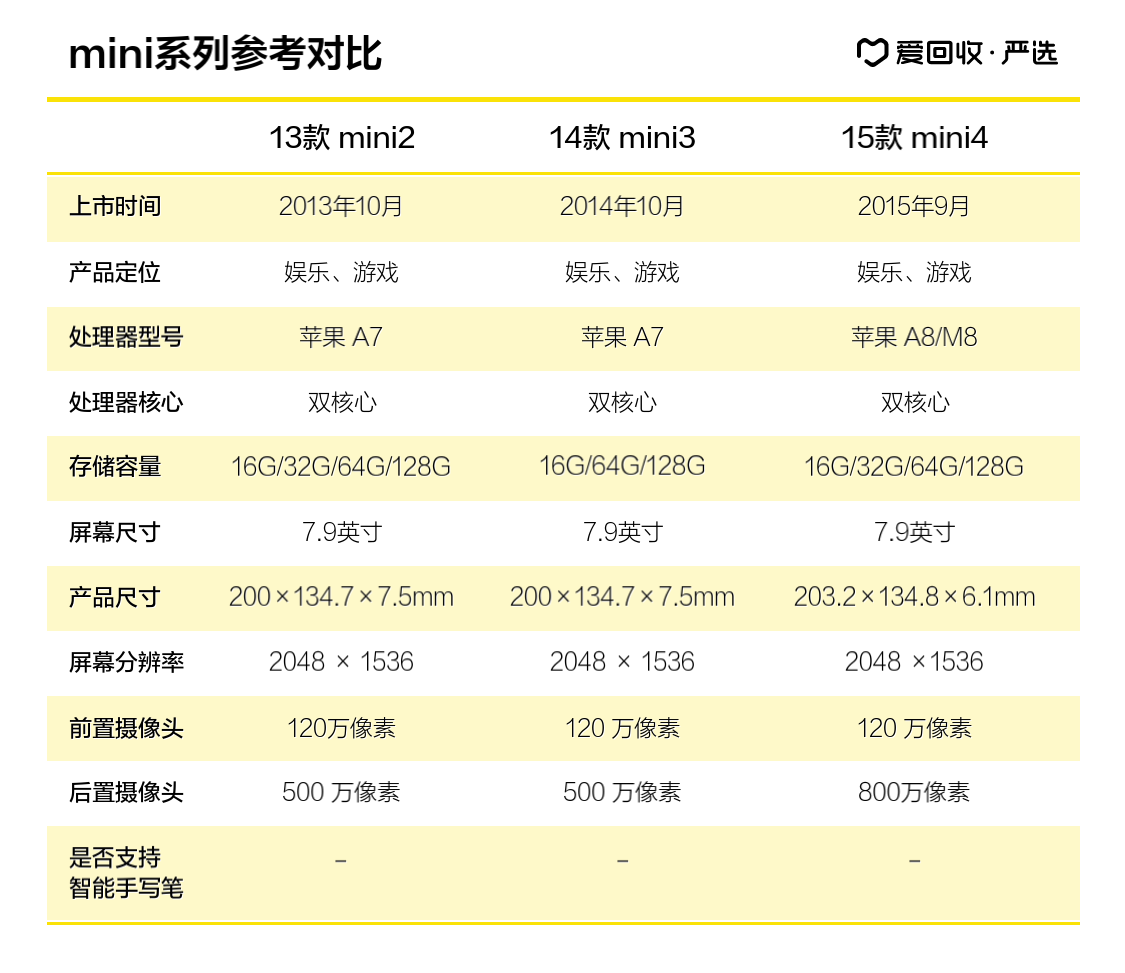Select the 苹果 A8/M8 processor cell
This screenshot has height=973, width=1125.
914,338
